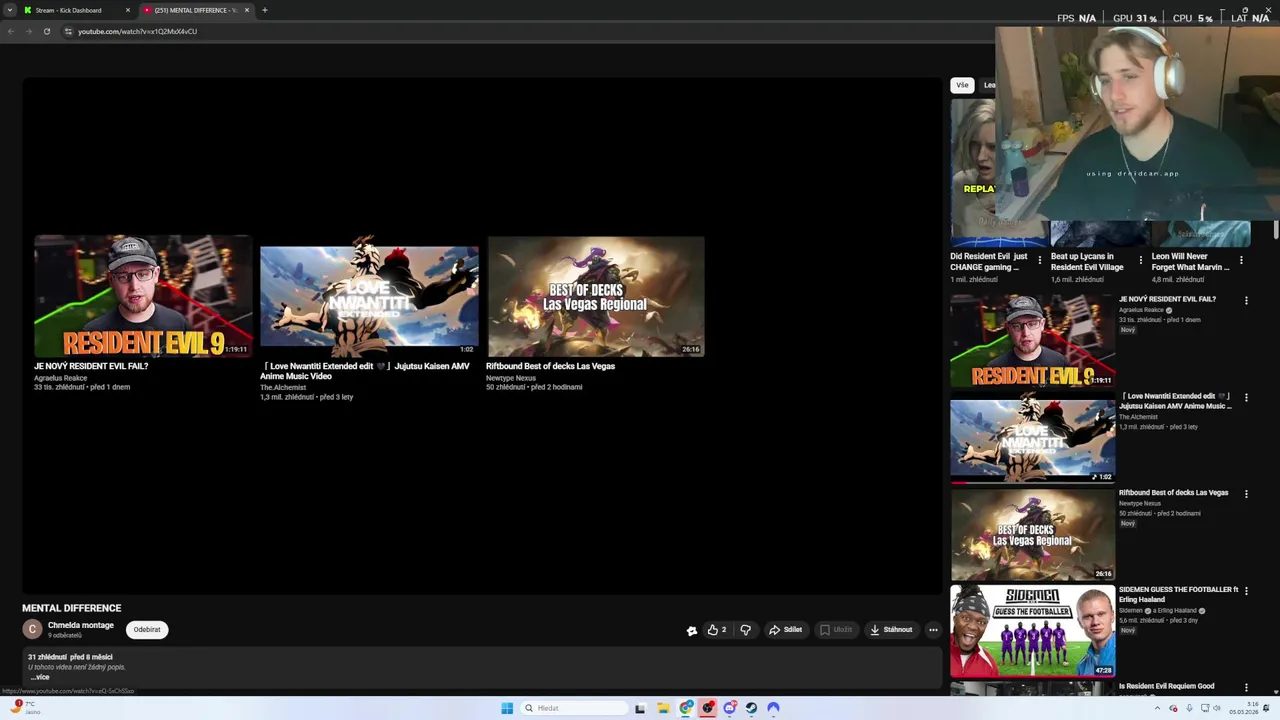
Task: Open Love Nwantiti Extended end-screen thumbnail
Action: click(x=369, y=296)
